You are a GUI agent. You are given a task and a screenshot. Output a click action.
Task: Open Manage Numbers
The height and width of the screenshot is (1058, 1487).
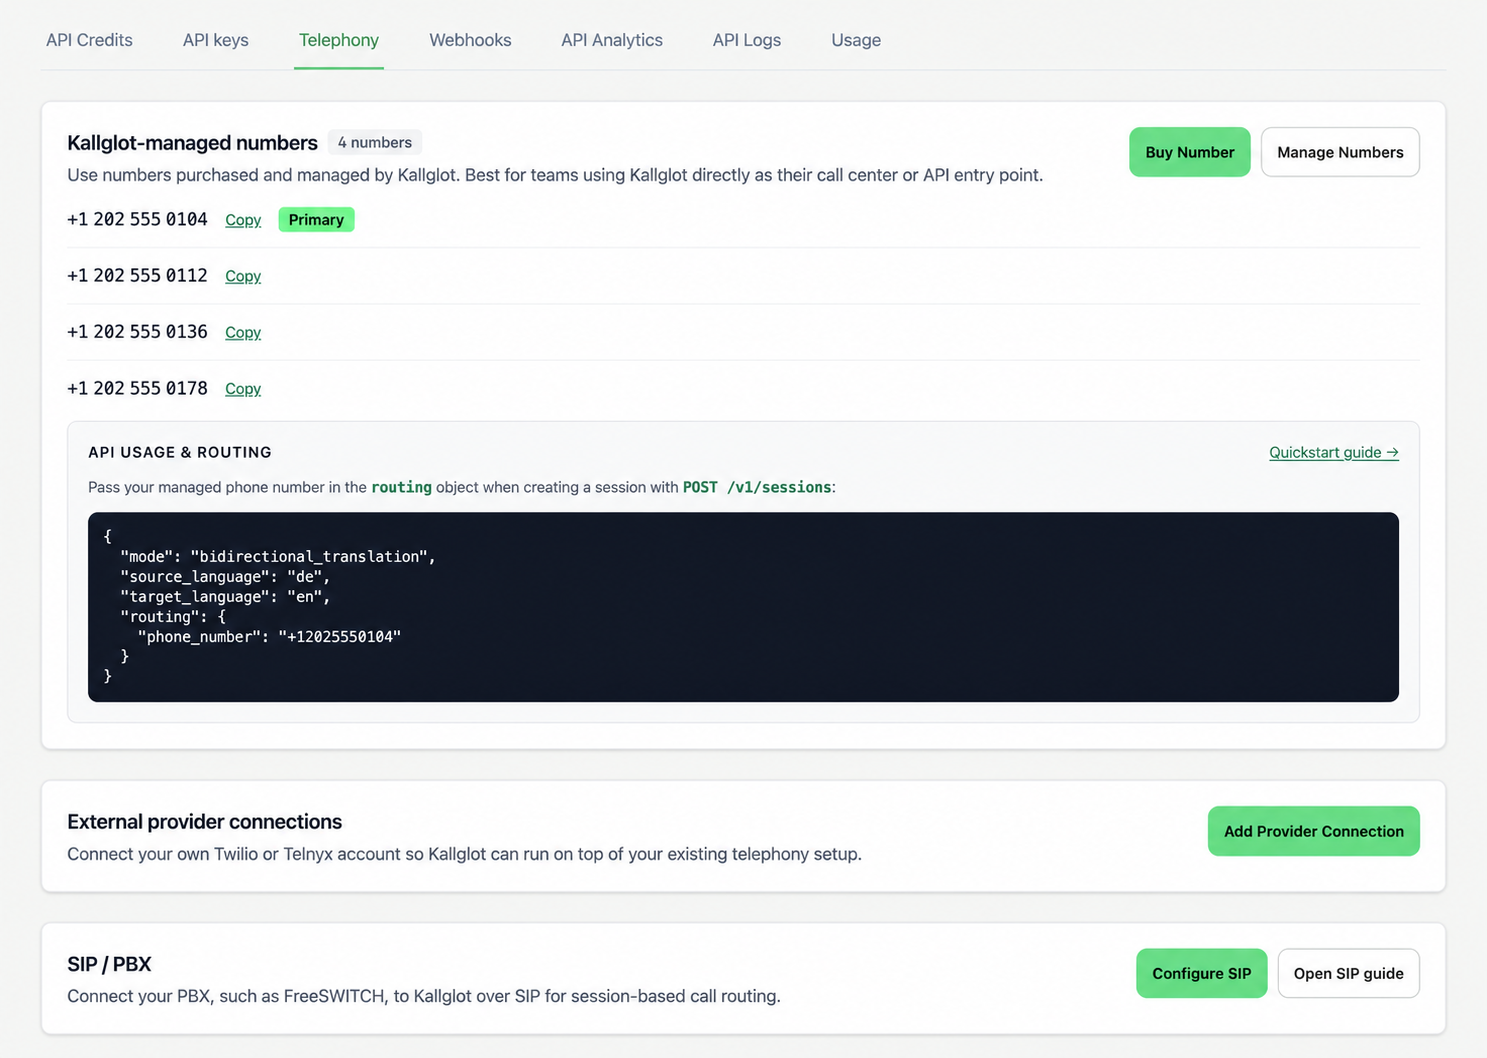pyautogui.click(x=1340, y=152)
